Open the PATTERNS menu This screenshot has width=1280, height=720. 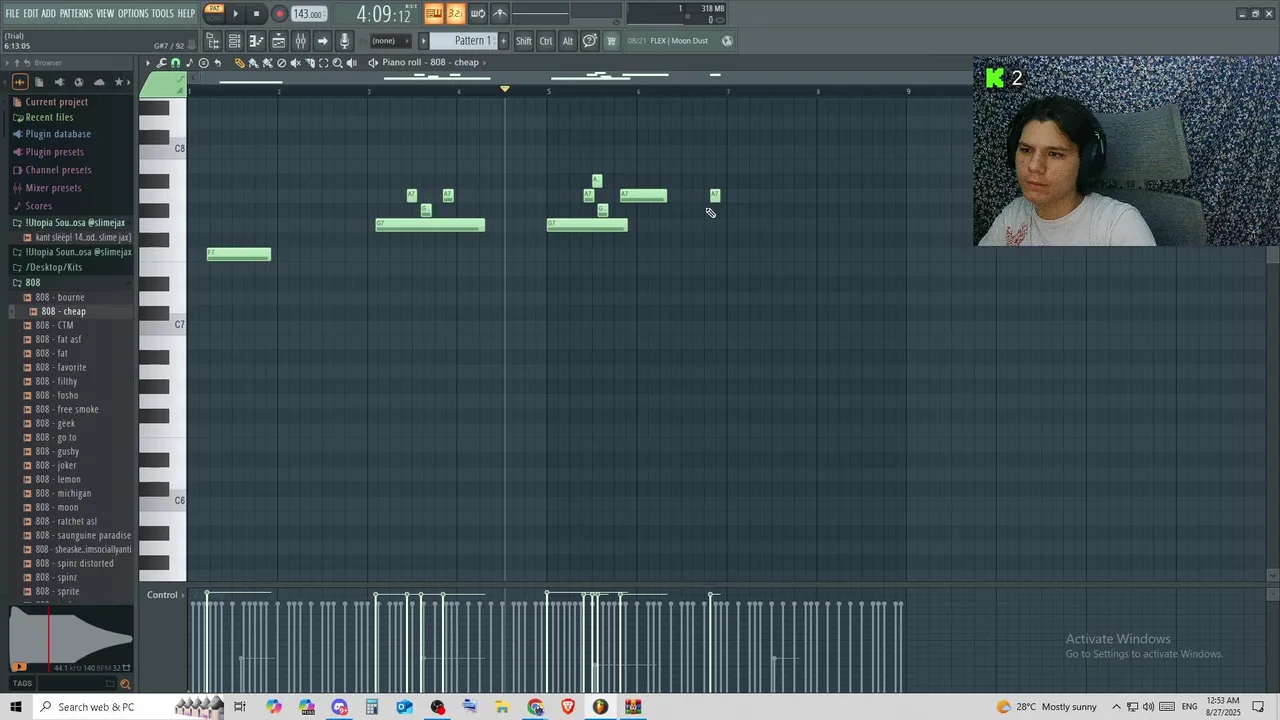tap(76, 13)
